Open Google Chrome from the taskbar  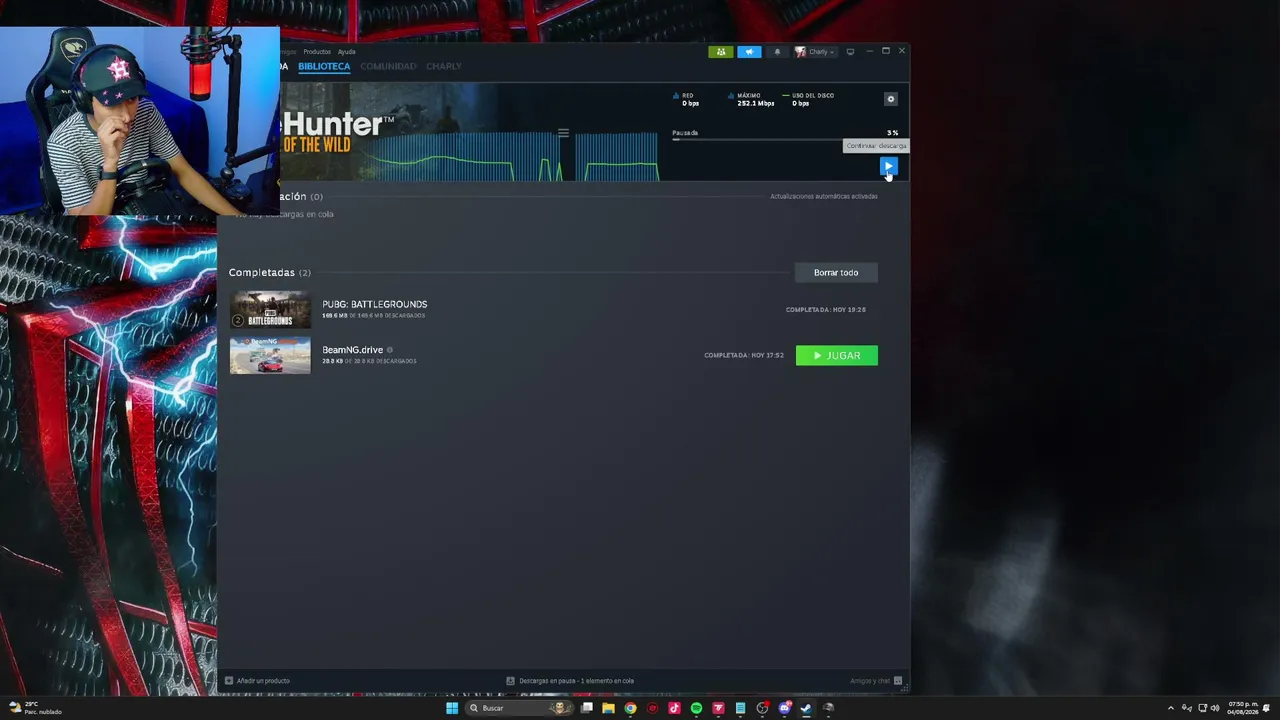pyautogui.click(x=630, y=708)
